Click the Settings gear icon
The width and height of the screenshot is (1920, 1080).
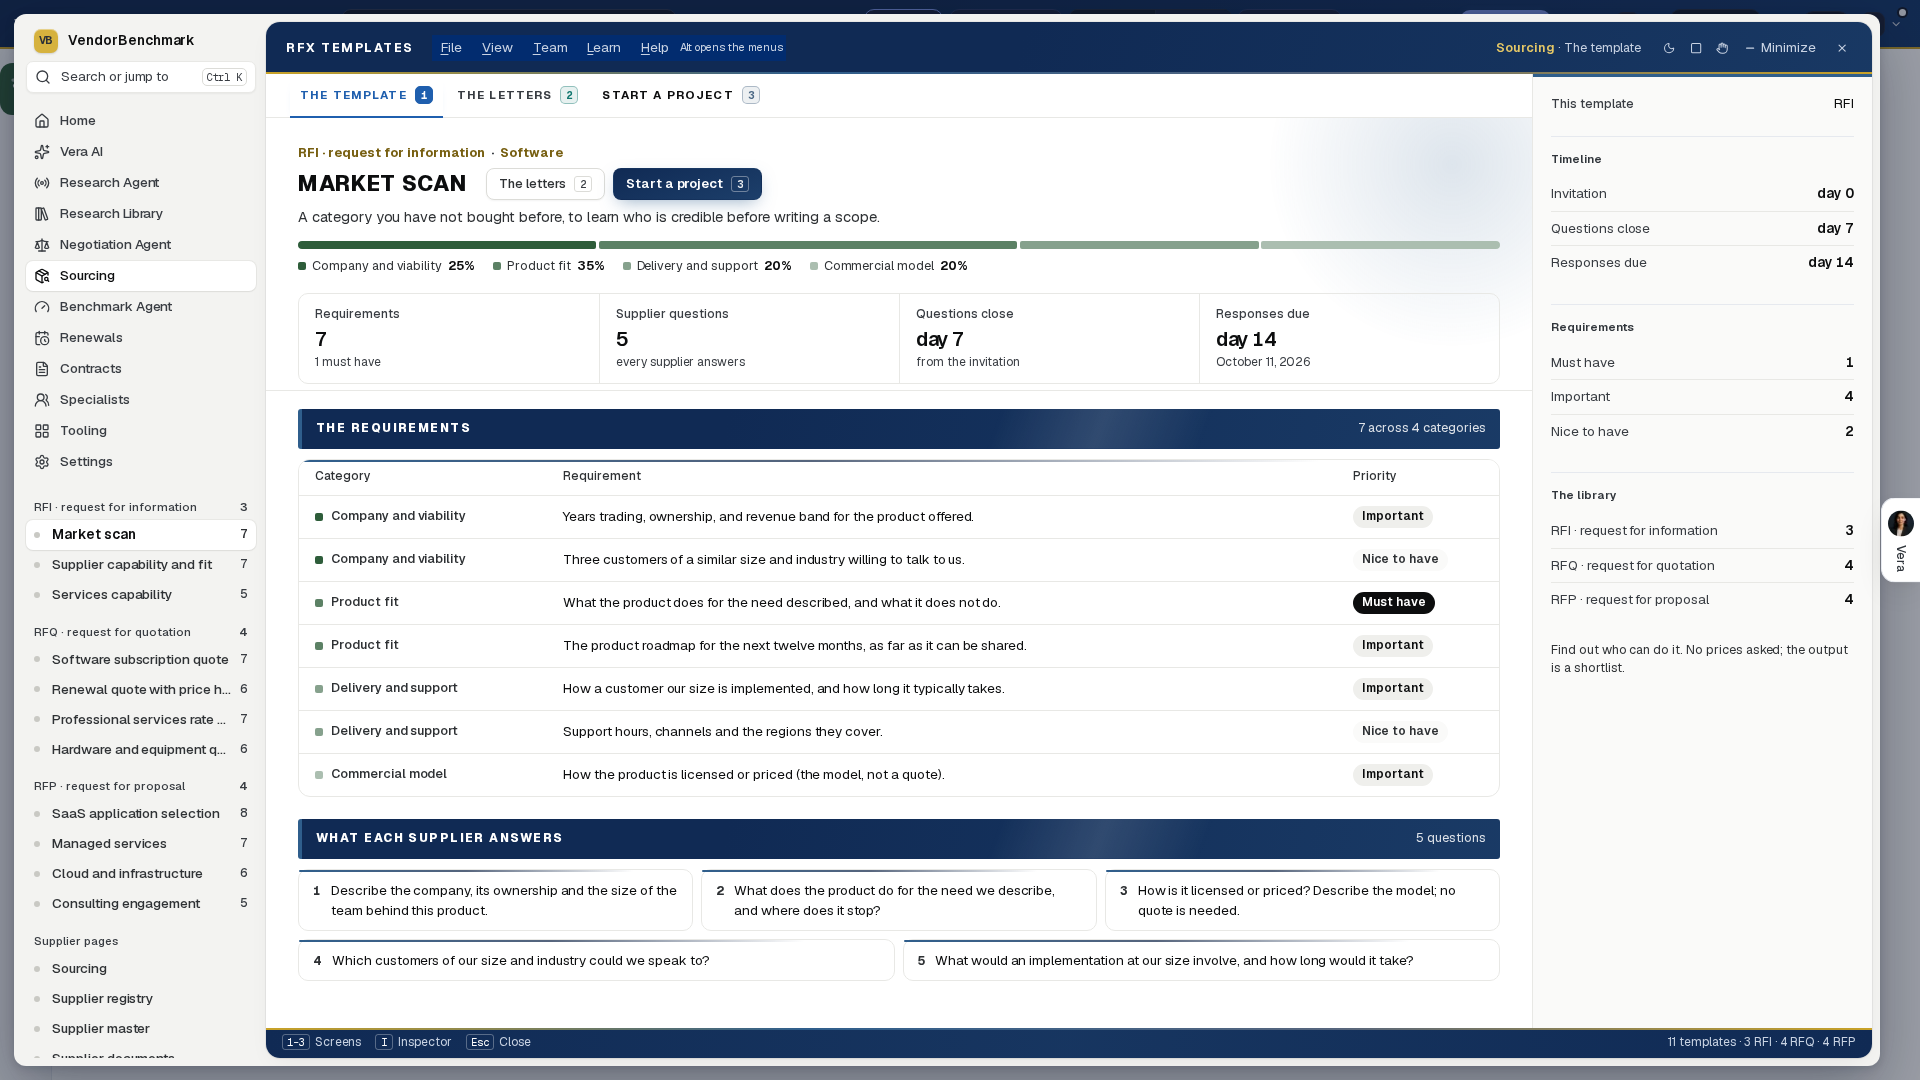tap(42, 462)
